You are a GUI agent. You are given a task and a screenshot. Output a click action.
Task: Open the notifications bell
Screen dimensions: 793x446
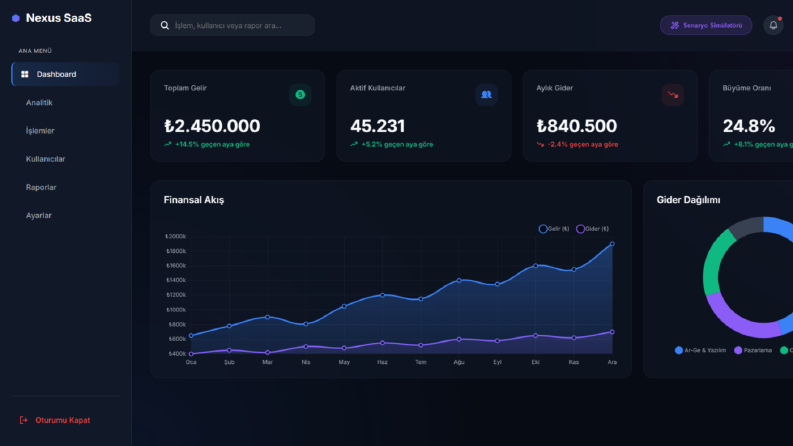pyautogui.click(x=773, y=25)
